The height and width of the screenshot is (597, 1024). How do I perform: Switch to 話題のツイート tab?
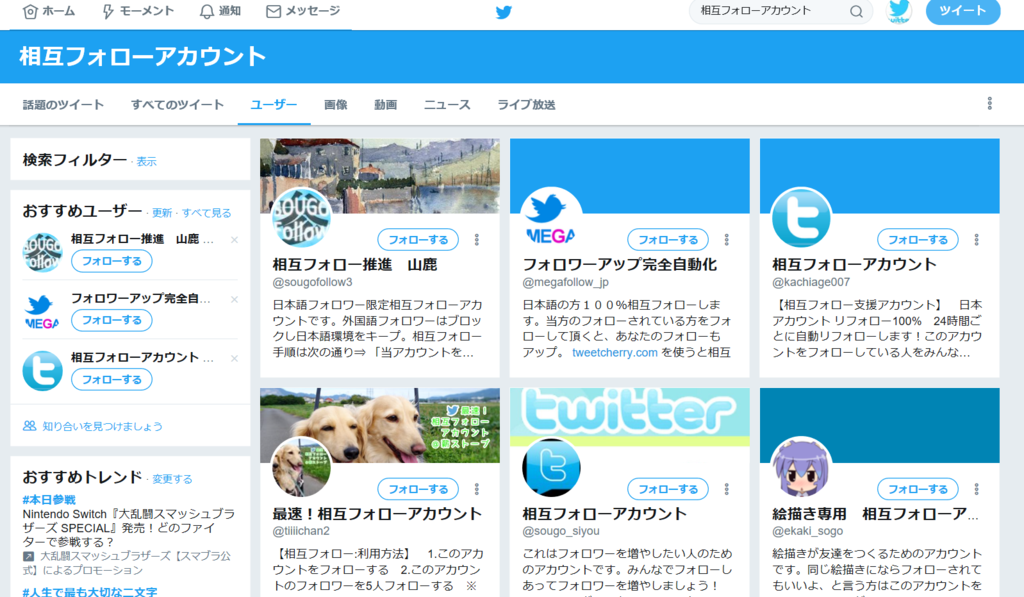coord(63,105)
